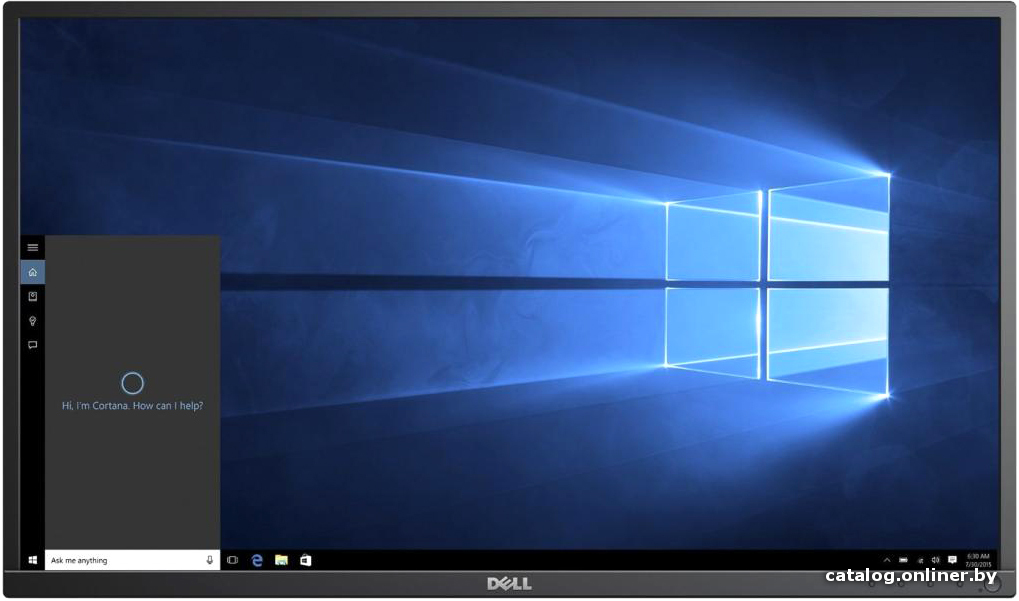The height and width of the screenshot is (601, 1019).
Task: Open the network icon in tray
Action: point(920,560)
